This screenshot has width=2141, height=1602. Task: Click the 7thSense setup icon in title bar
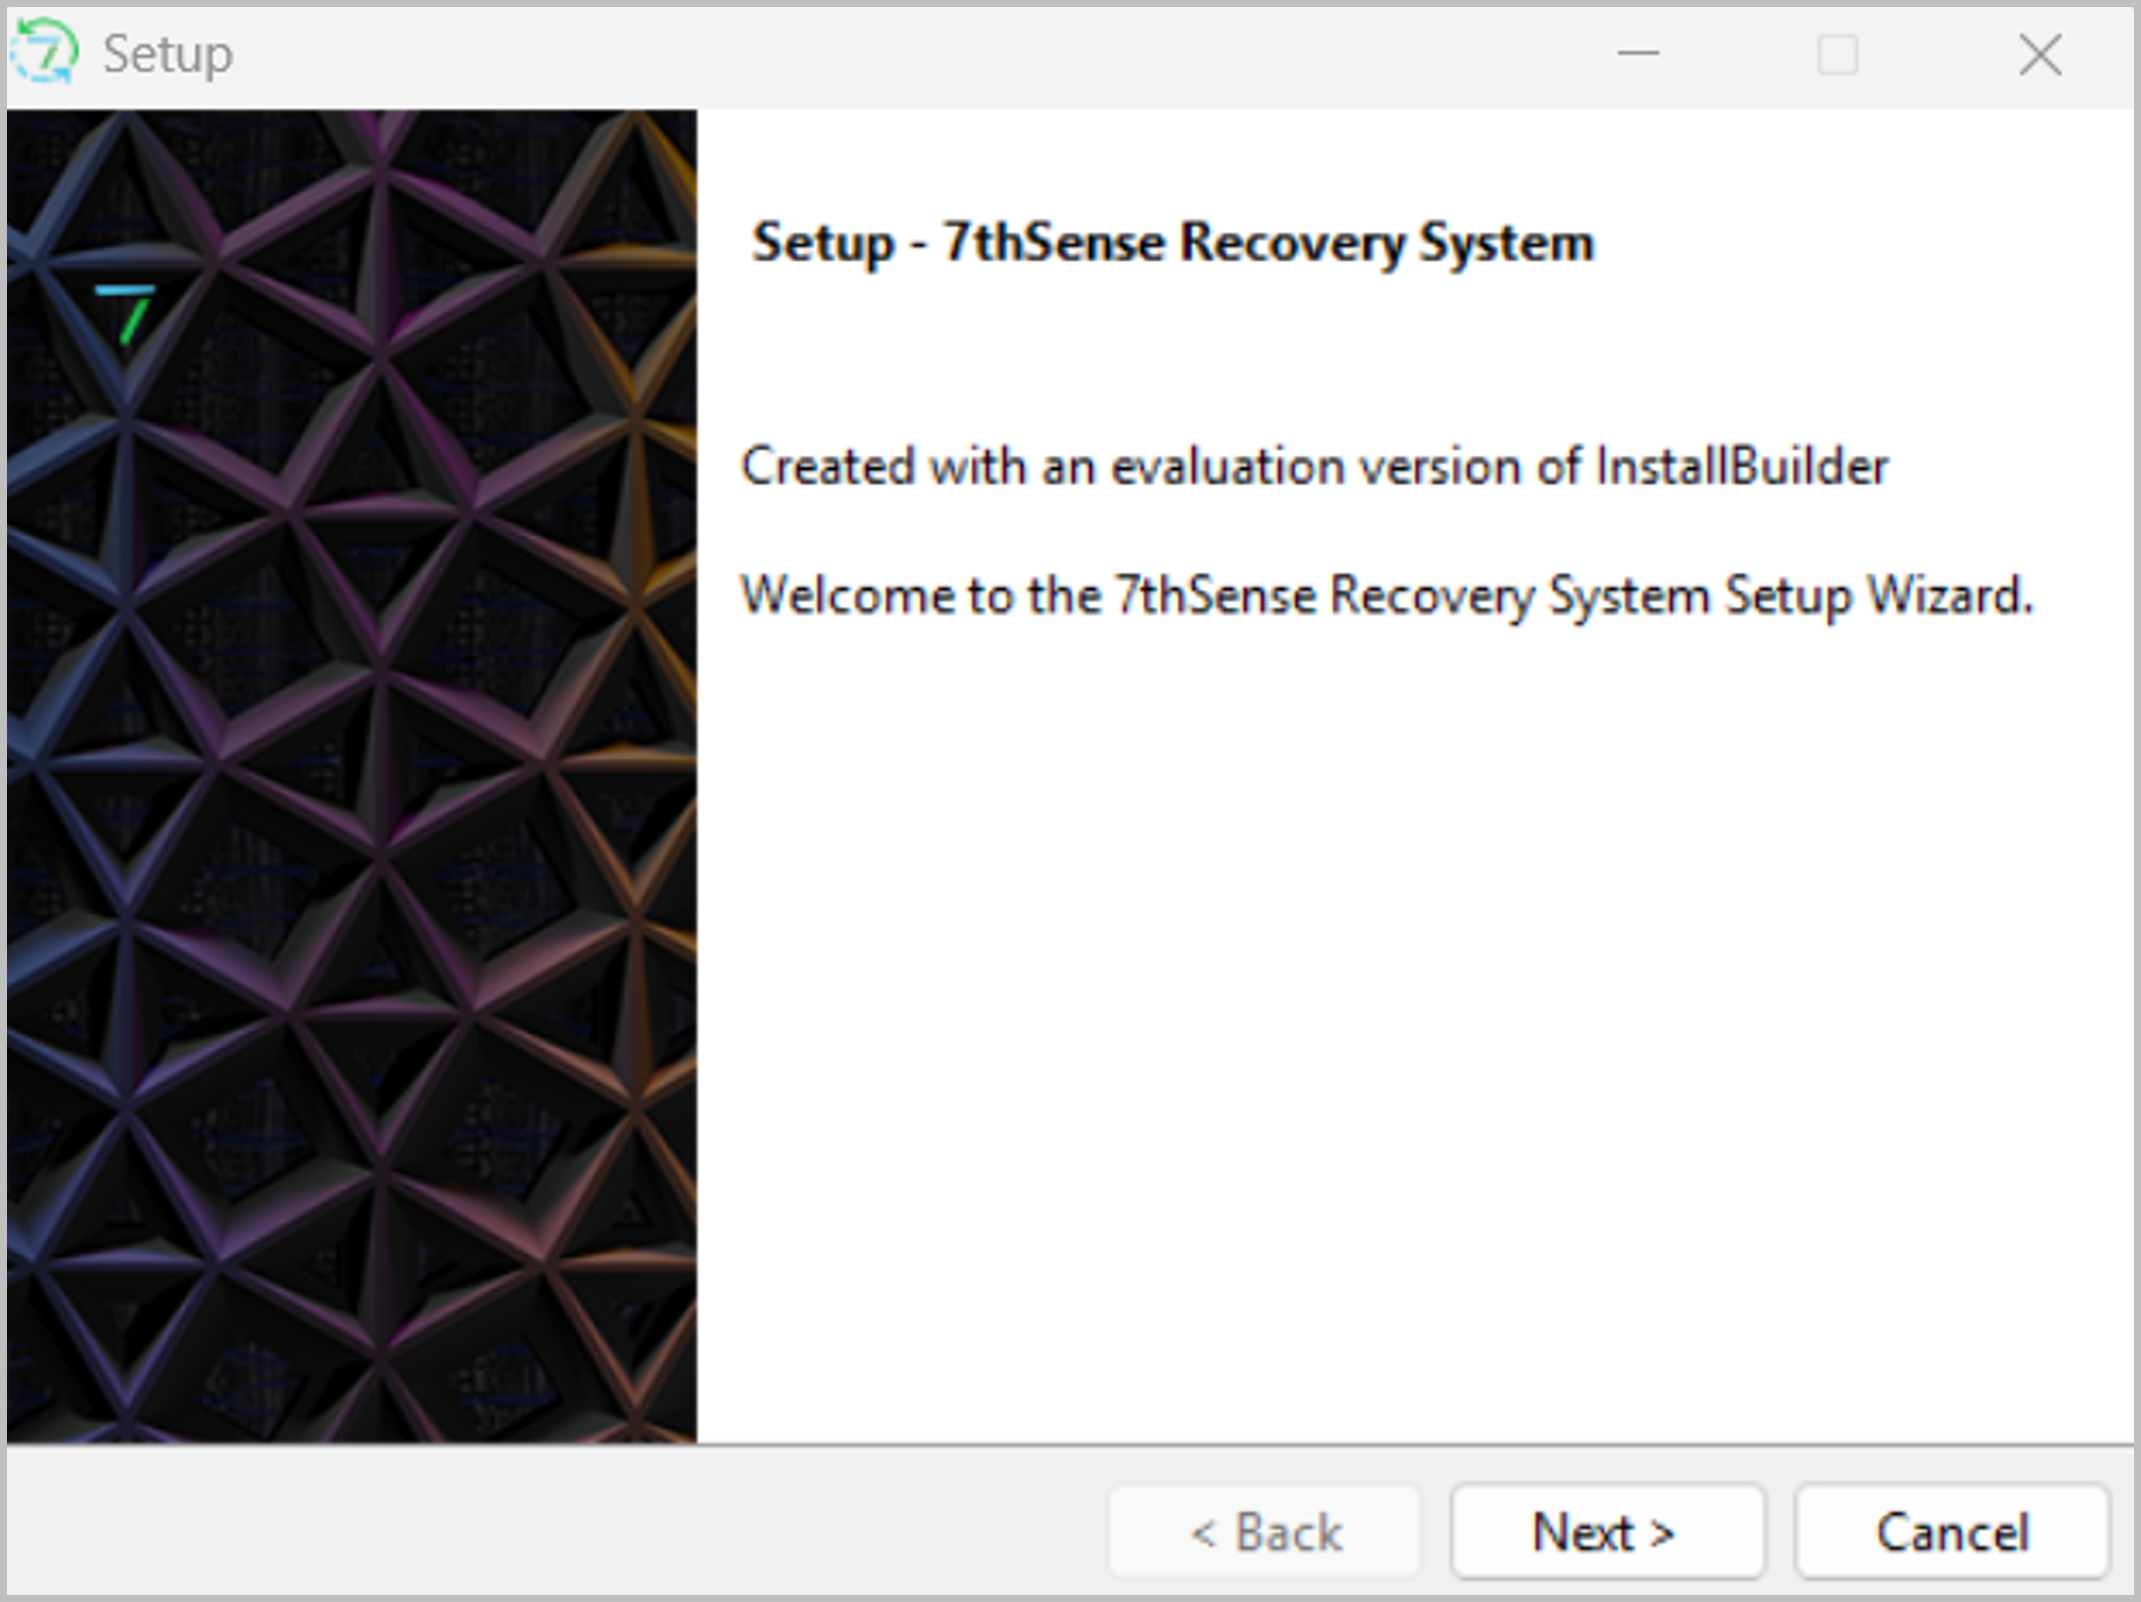tap(45, 52)
